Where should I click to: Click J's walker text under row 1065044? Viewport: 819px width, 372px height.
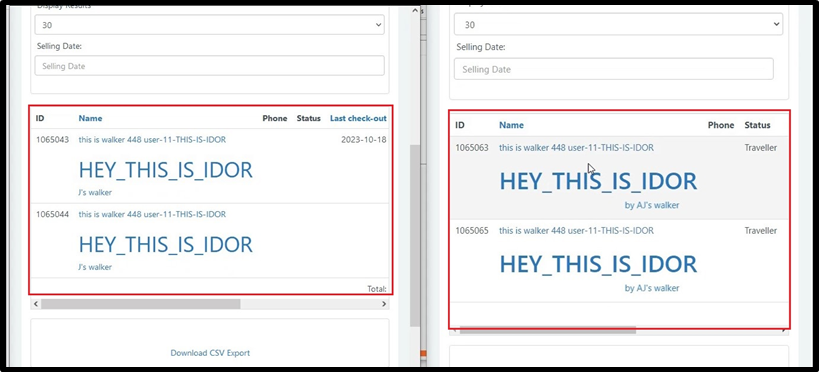95,267
